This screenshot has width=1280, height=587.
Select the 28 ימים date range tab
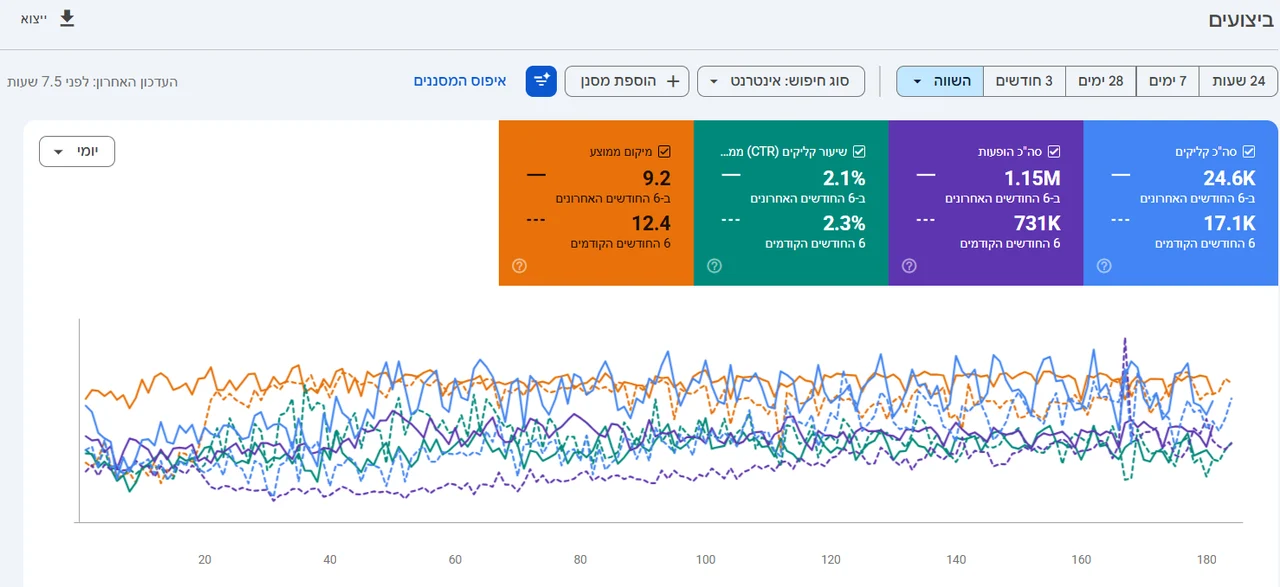1101,81
